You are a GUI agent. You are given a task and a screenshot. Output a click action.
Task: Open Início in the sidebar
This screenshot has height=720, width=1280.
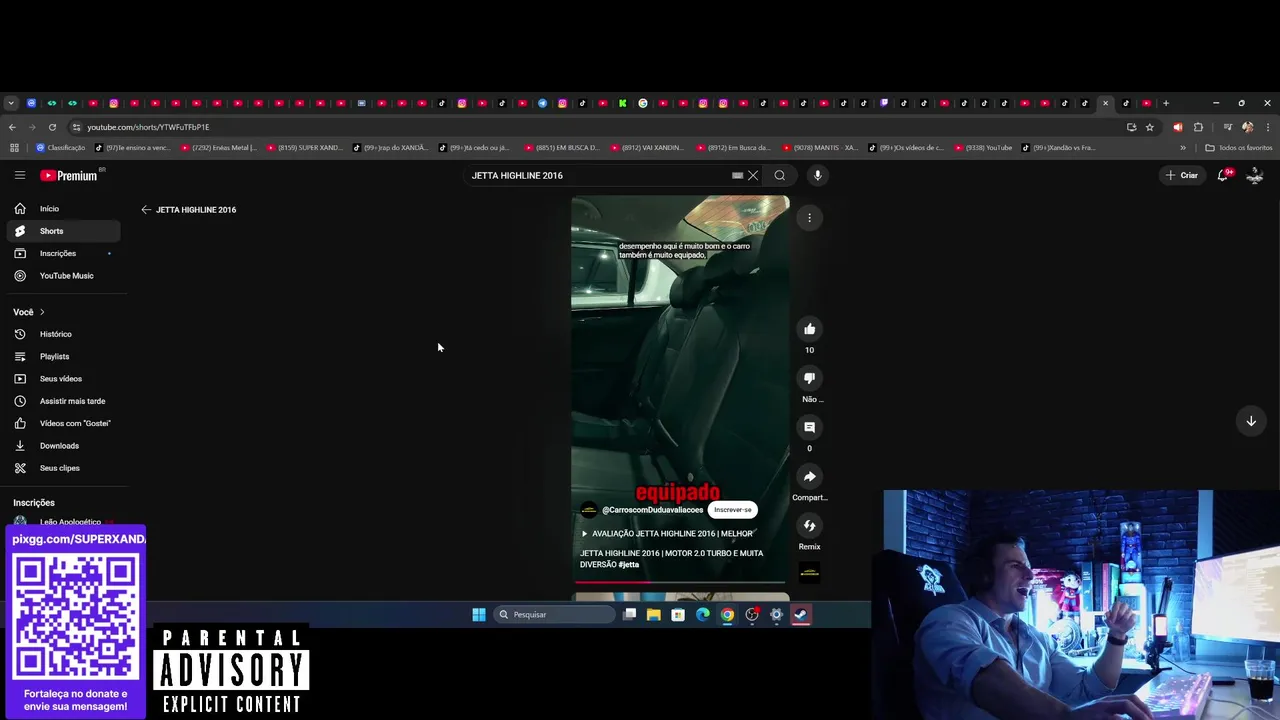tap(63, 209)
